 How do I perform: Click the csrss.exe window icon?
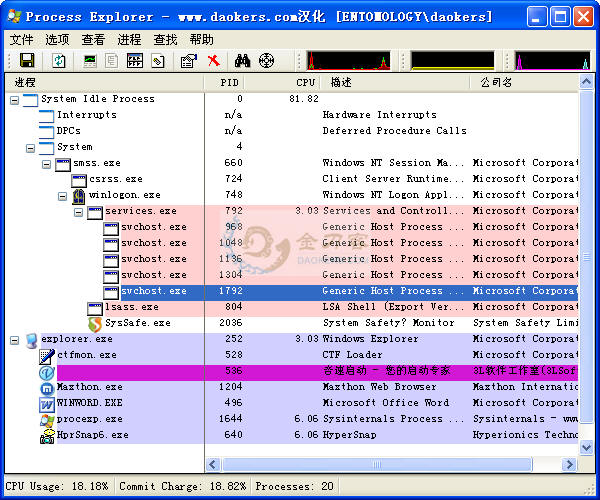79,181
